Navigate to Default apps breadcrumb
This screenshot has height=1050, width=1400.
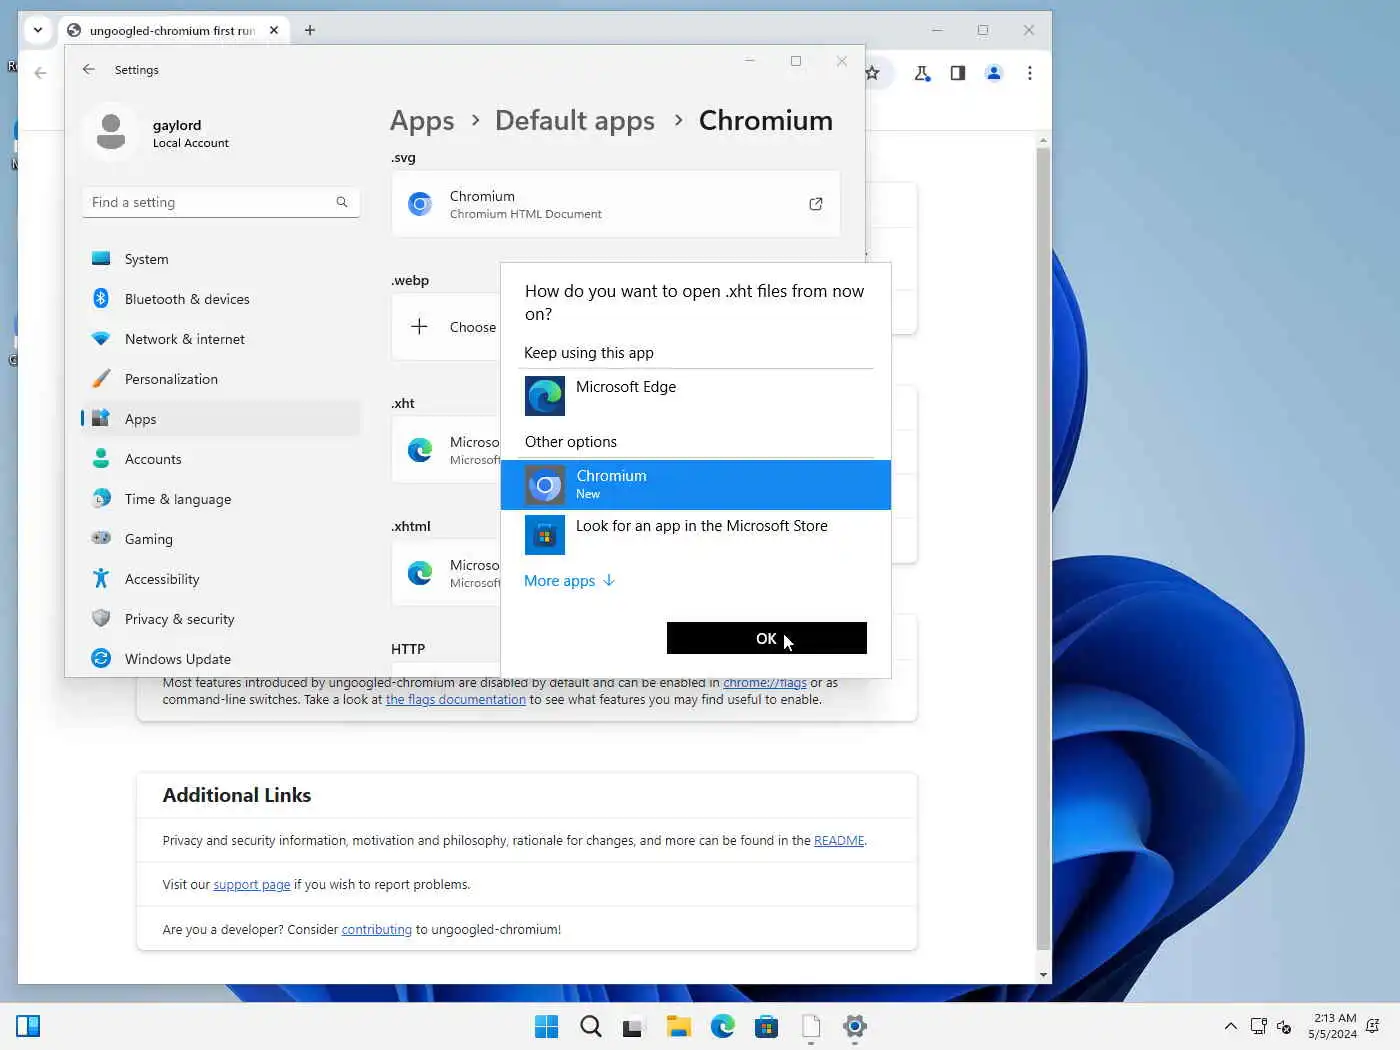[x=575, y=121]
